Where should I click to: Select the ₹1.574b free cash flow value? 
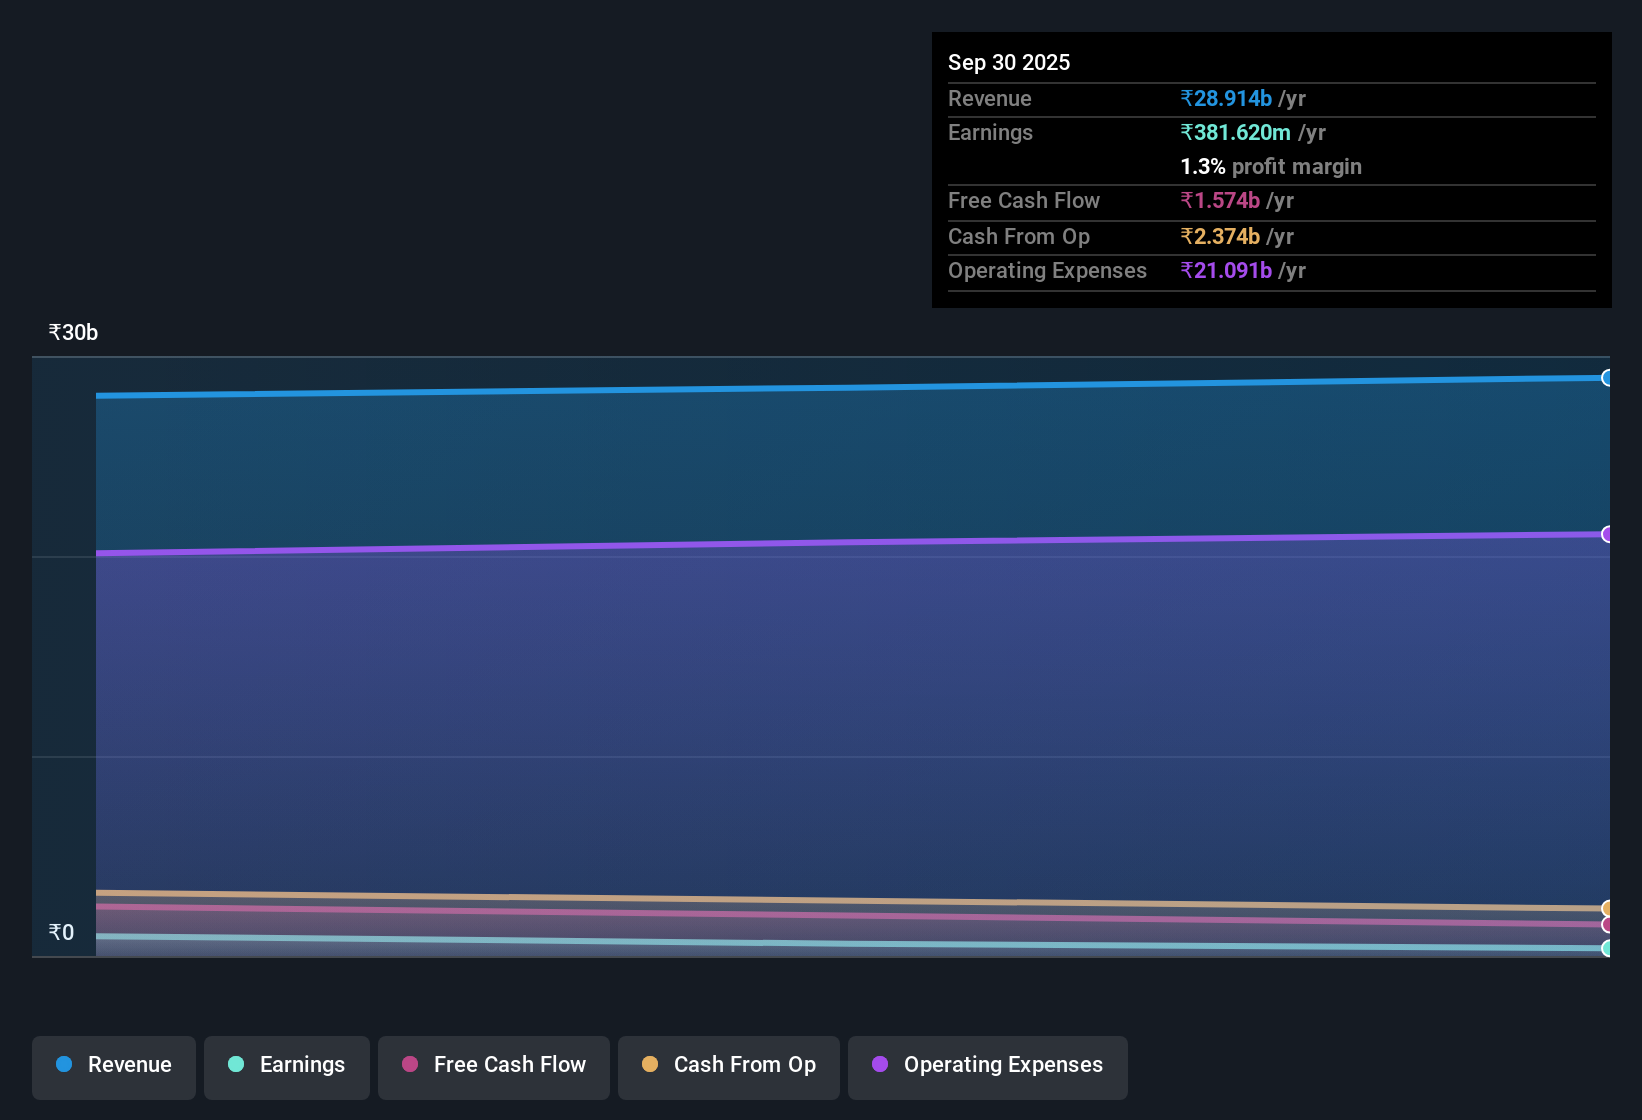[x=1220, y=201]
